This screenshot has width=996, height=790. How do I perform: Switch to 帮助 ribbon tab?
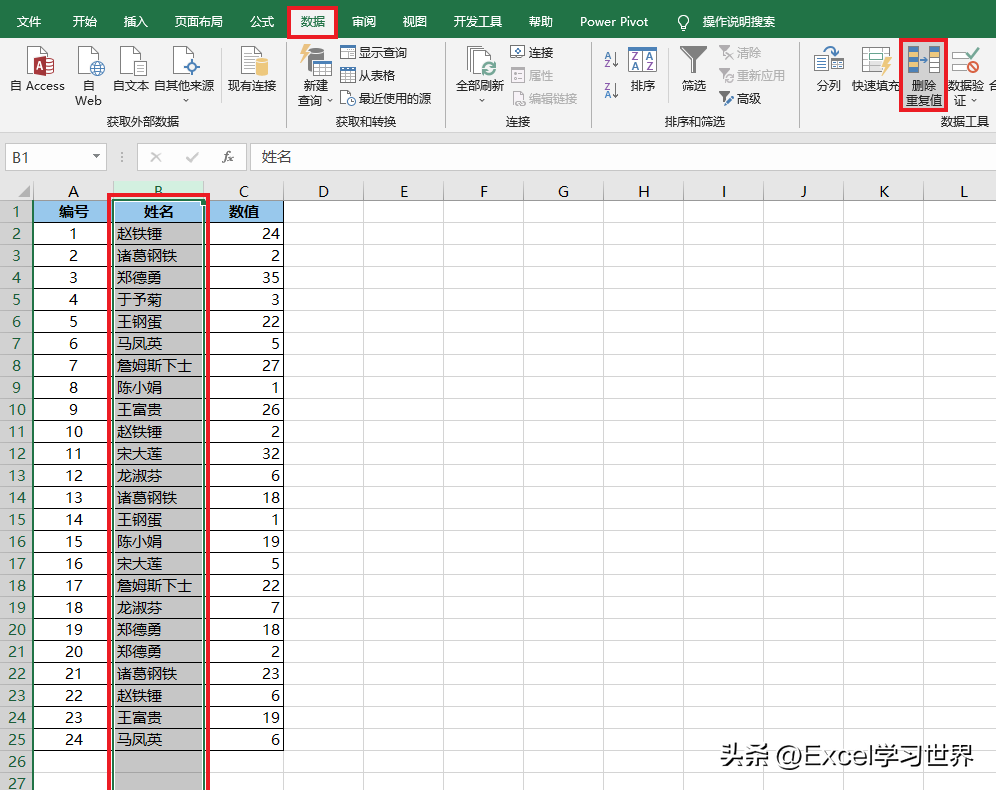[x=541, y=22]
